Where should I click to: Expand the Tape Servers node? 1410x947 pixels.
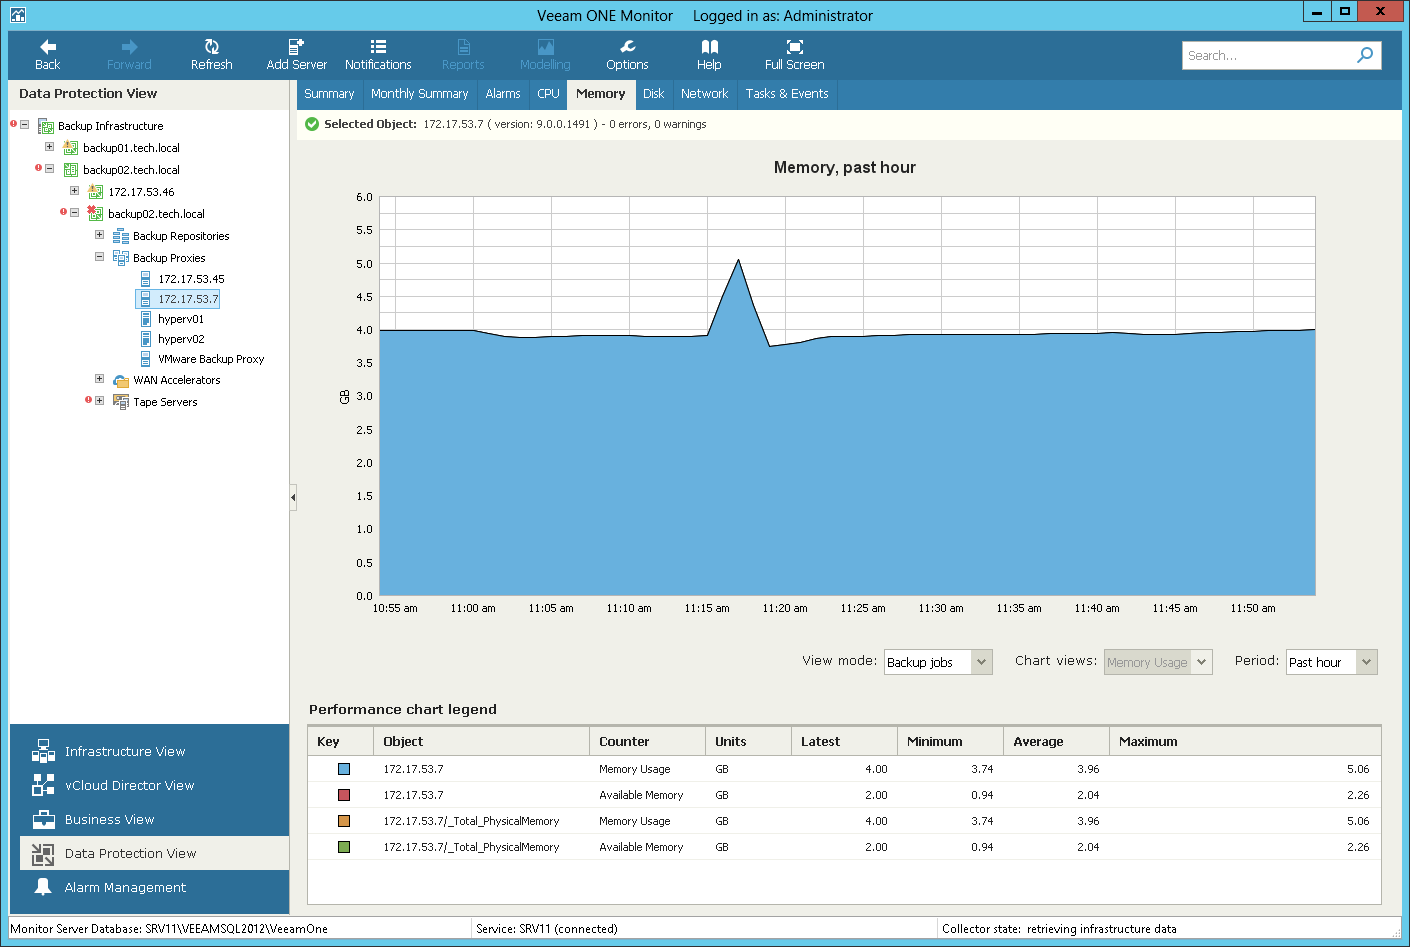point(99,401)
